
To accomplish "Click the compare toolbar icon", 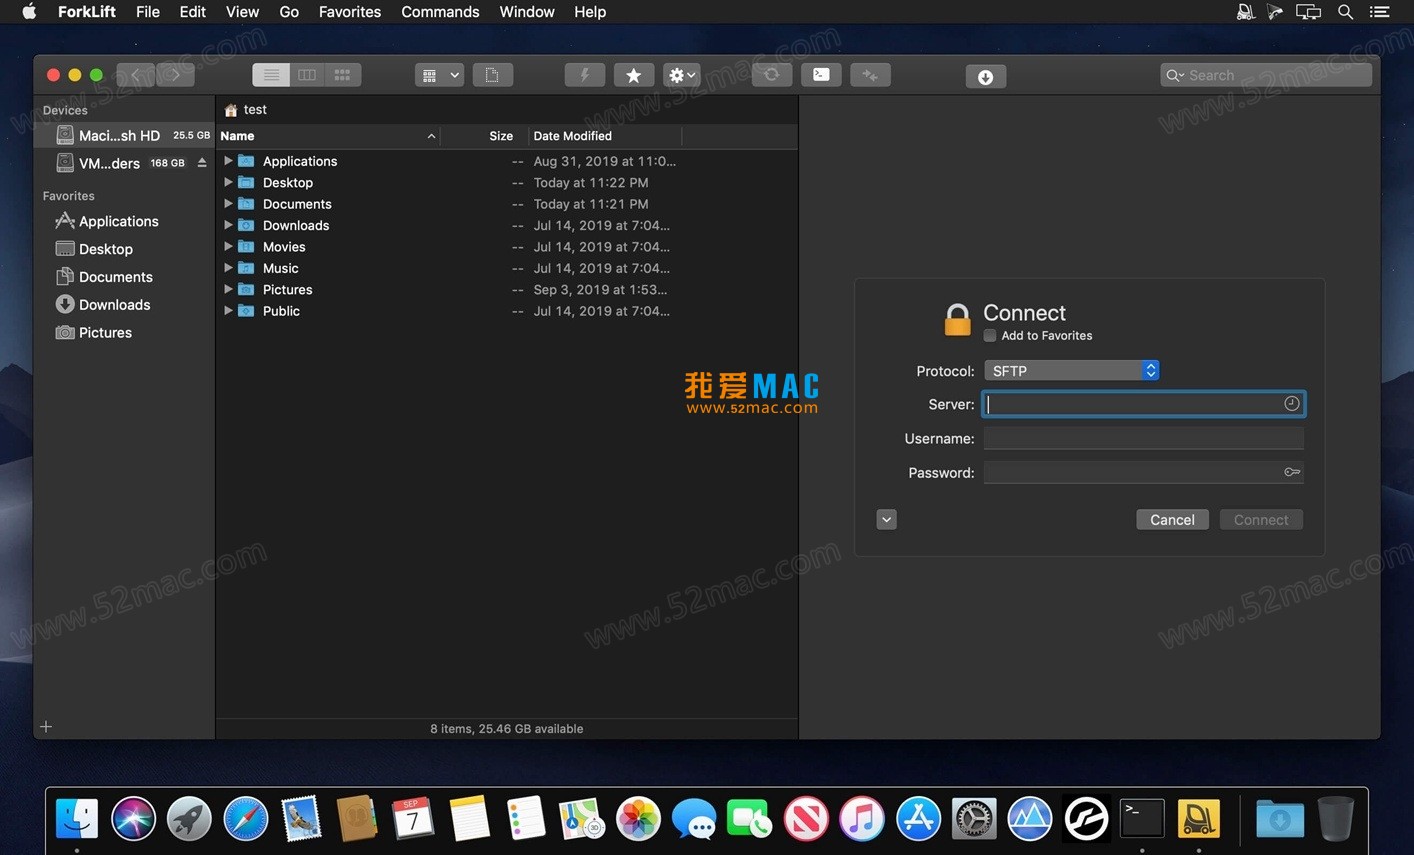I will click(x=870, y=75).
